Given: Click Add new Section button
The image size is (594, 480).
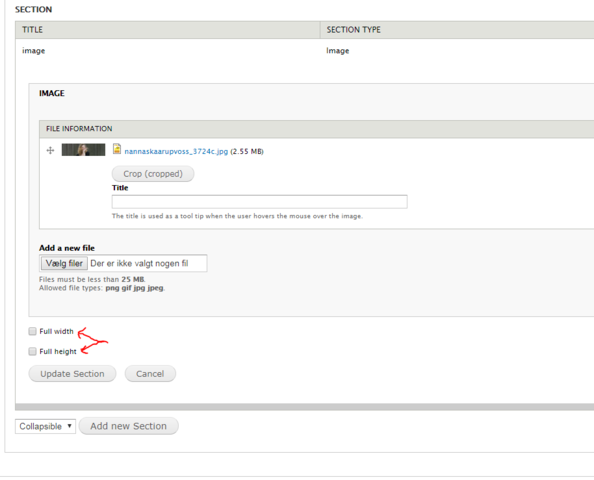Looking at the screenshot, I should pyautogui.click(x=128, y=426).
